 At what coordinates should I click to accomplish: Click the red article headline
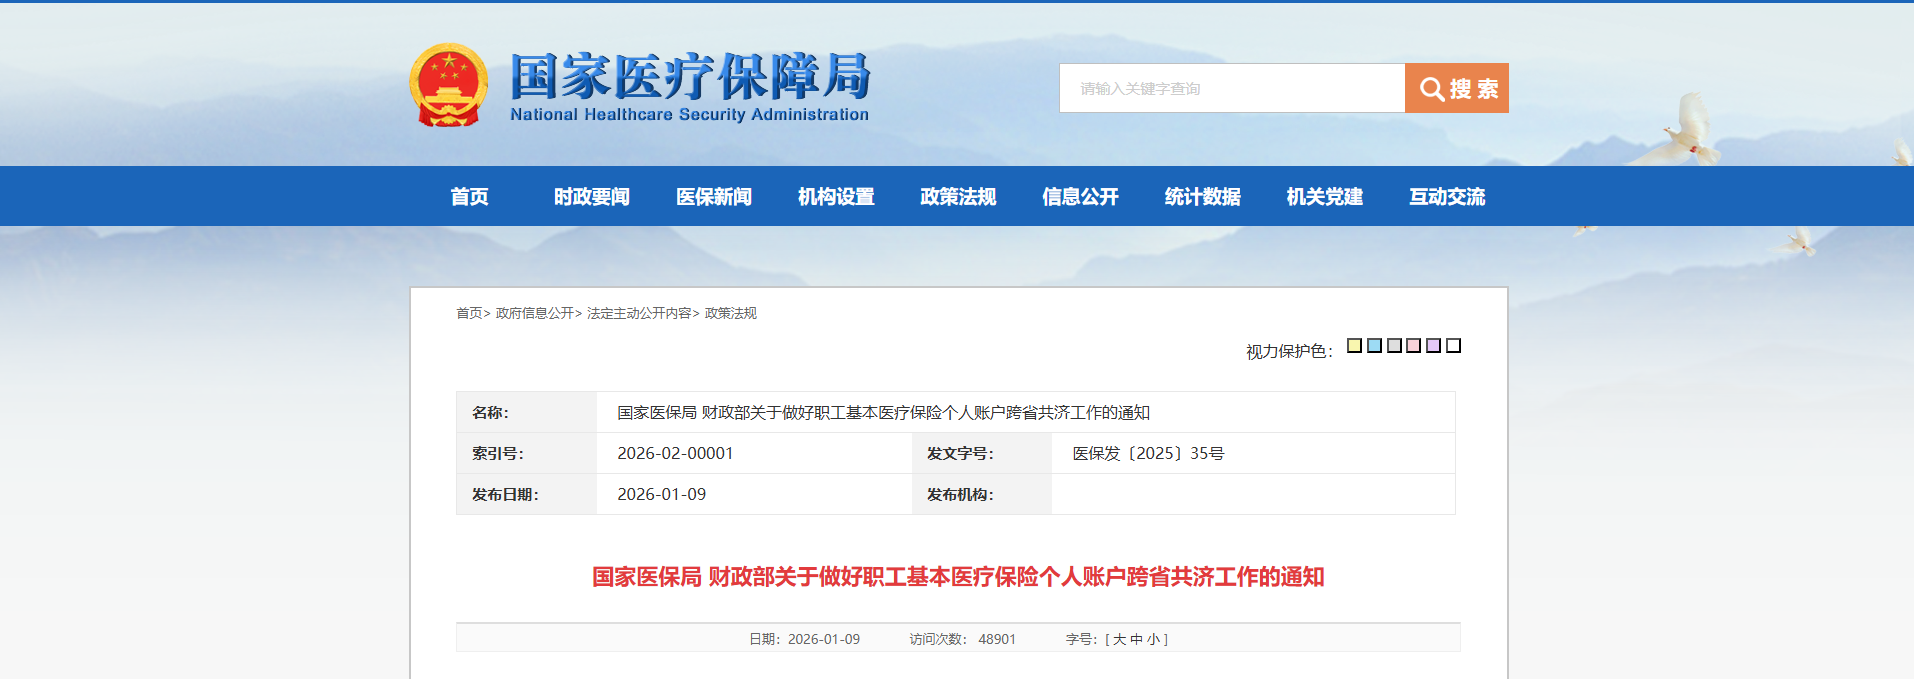point(958,577)
